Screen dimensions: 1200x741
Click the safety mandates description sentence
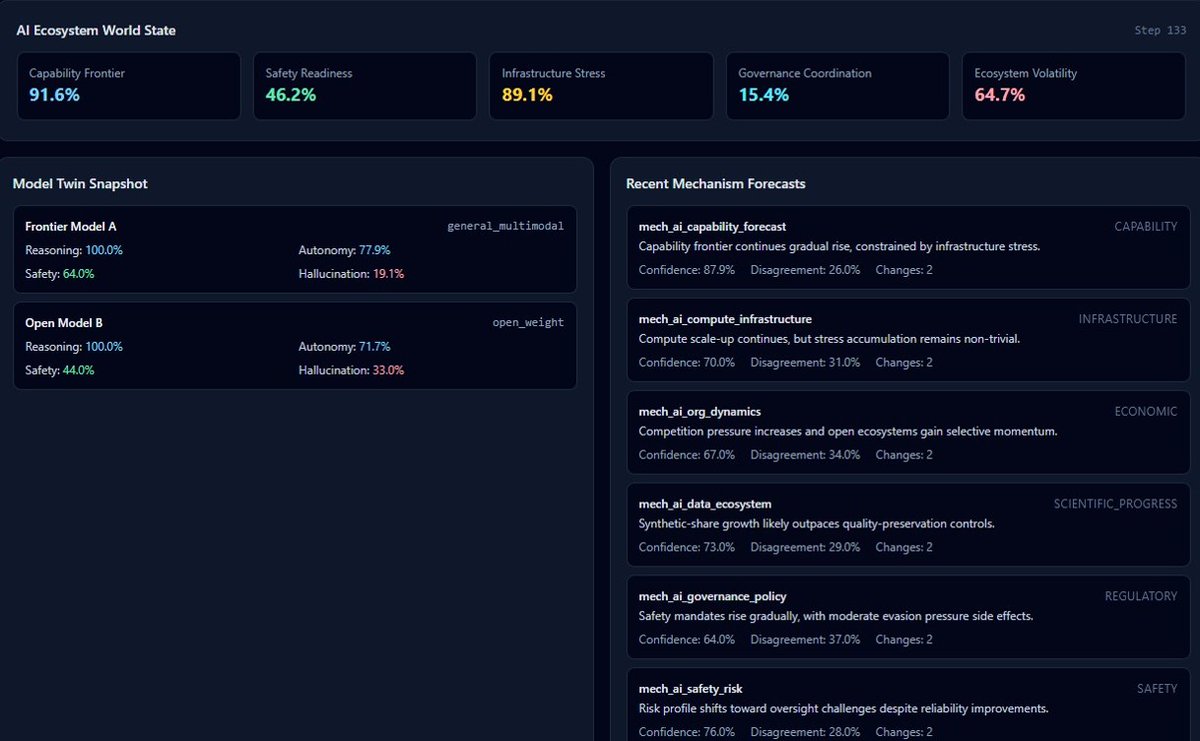tap(836, 616)
